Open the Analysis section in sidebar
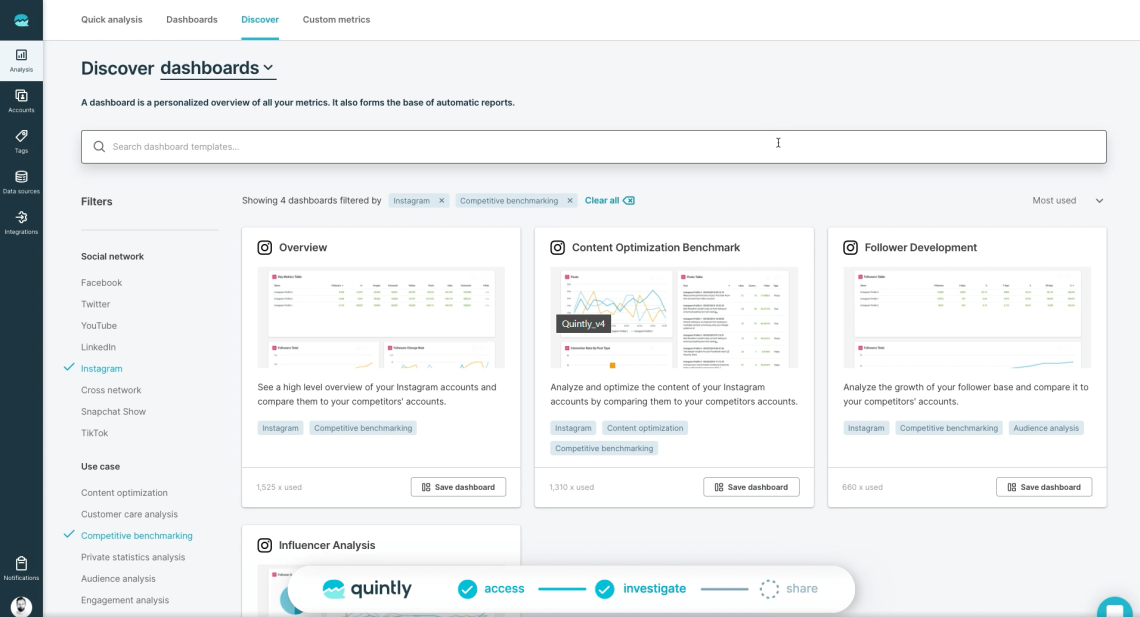Image resolution: width=1140 pixels, height=617 pixels. 21,60
